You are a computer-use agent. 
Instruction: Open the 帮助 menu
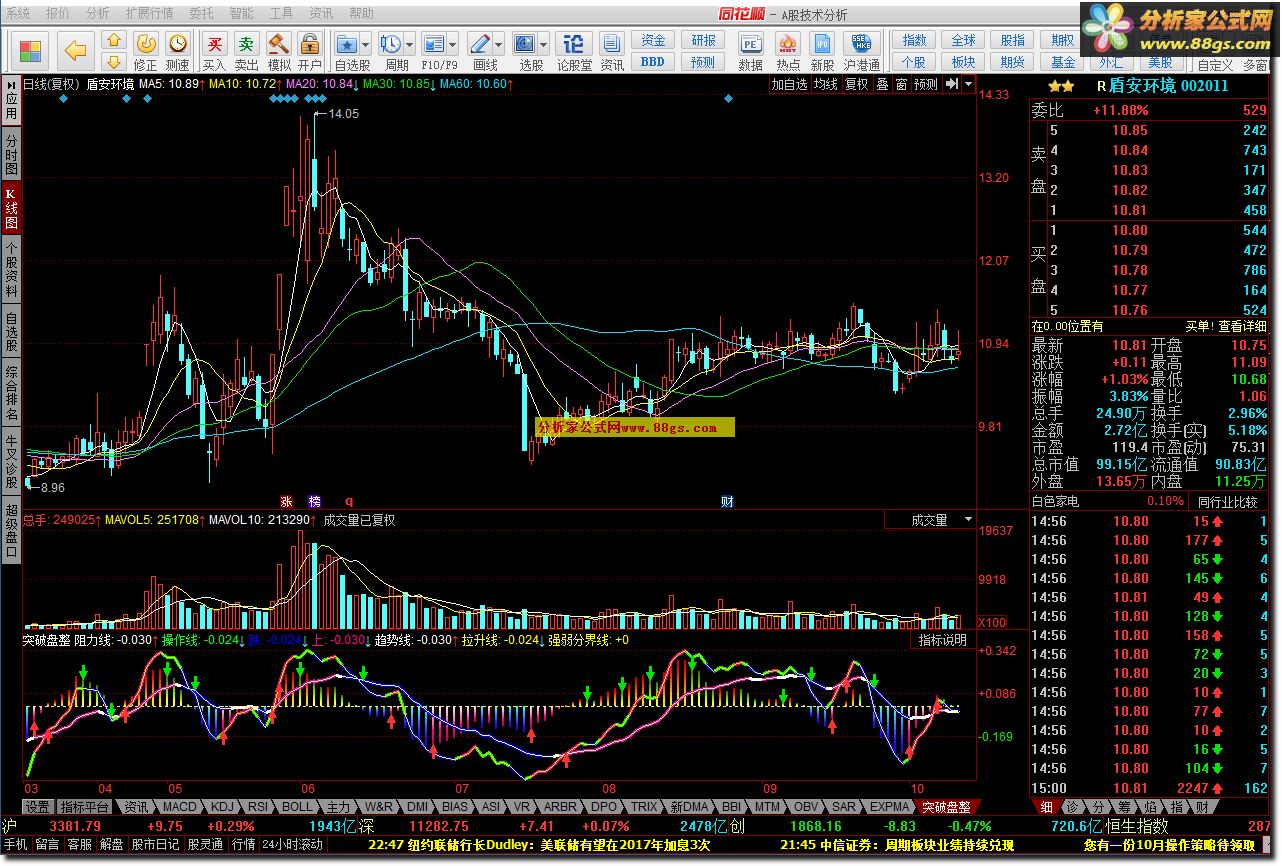(361, 13)
